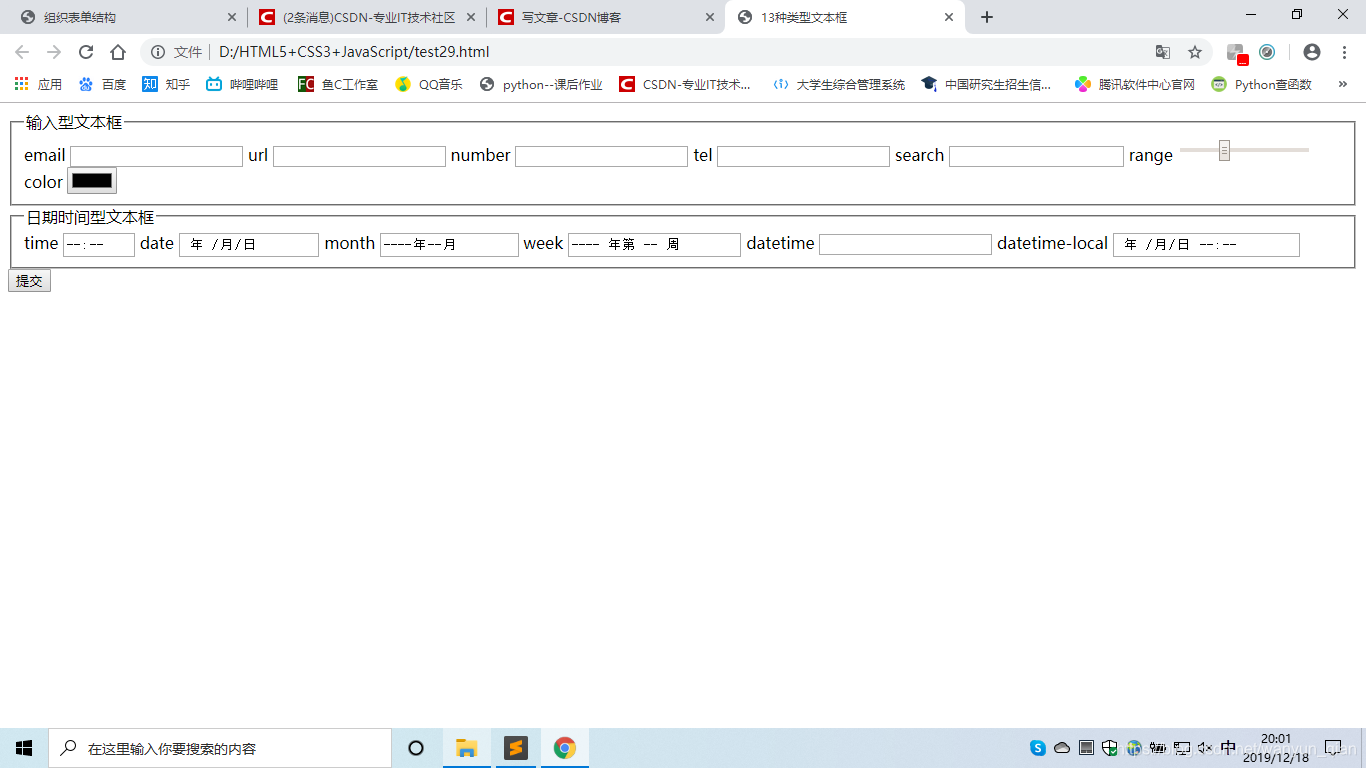Open File Explorer from the taskbar
1366x768 pixels.
[466, 748]
